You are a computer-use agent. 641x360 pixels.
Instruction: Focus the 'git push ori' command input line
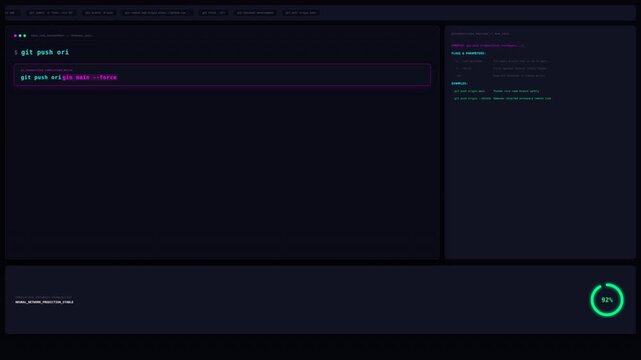[45, 52]
